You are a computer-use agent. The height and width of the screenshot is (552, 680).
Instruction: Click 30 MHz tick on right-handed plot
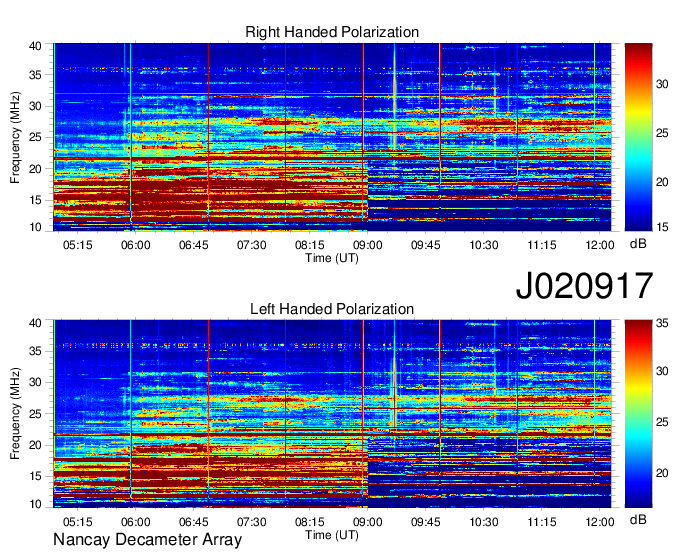click(35, 106)
